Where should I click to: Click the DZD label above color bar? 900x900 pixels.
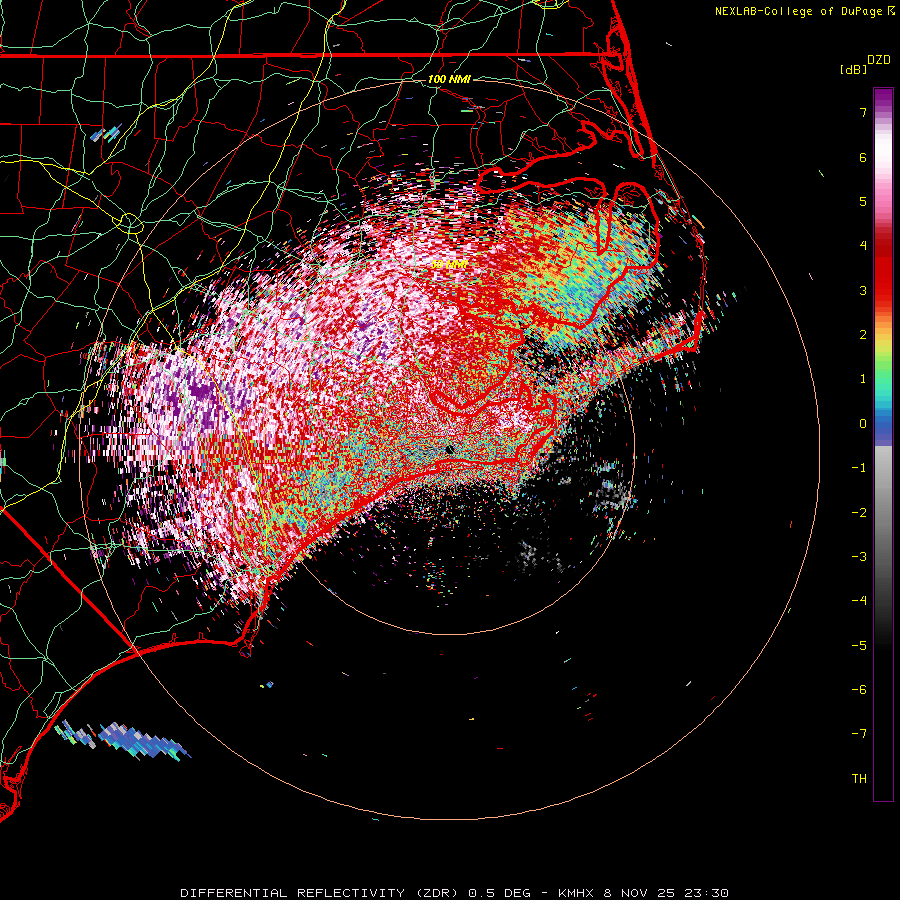point(879,60)
